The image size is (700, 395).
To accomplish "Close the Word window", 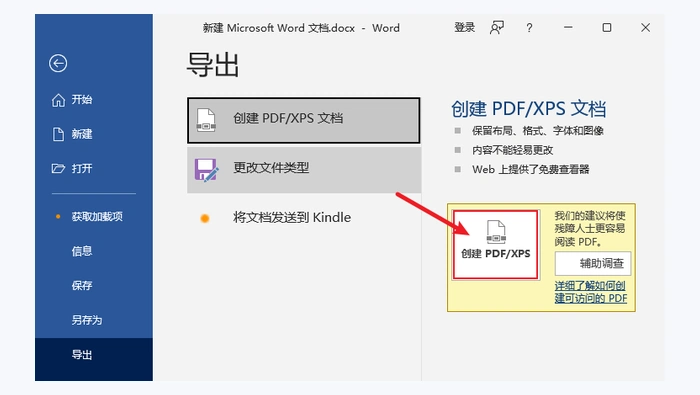I will click(646, 28).
